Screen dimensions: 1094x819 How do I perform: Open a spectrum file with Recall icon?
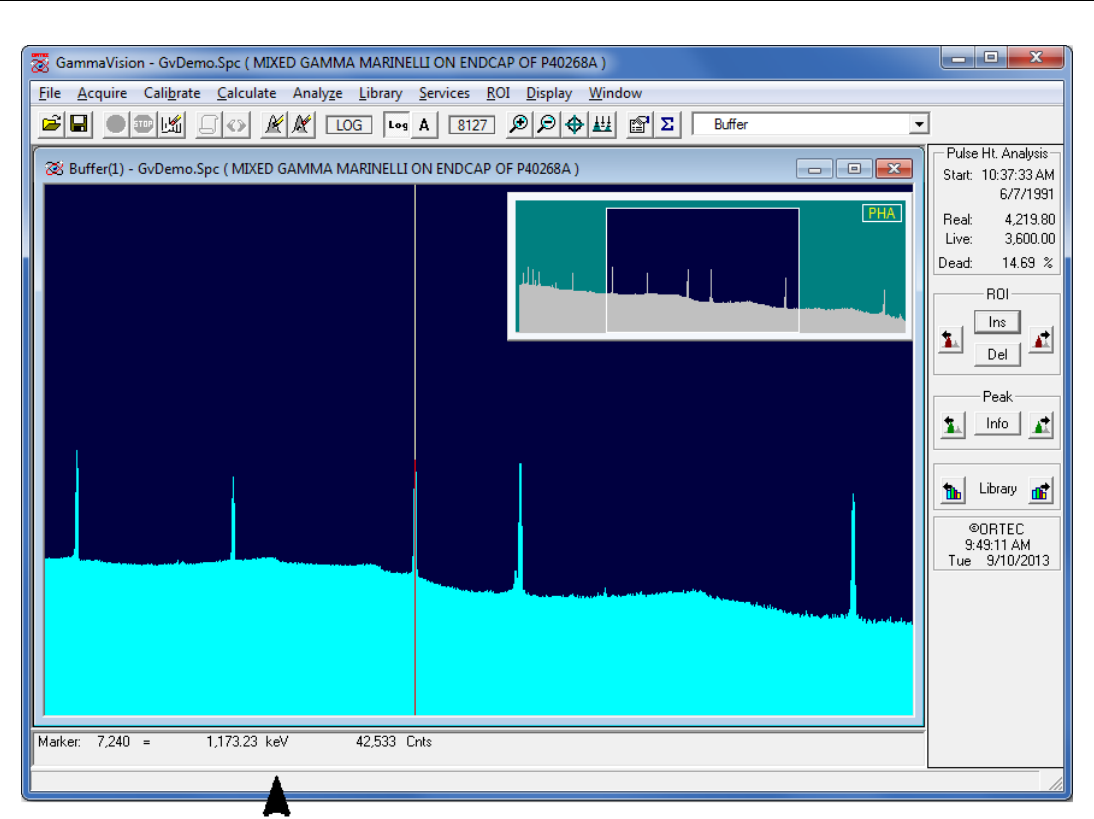(51, 125)
